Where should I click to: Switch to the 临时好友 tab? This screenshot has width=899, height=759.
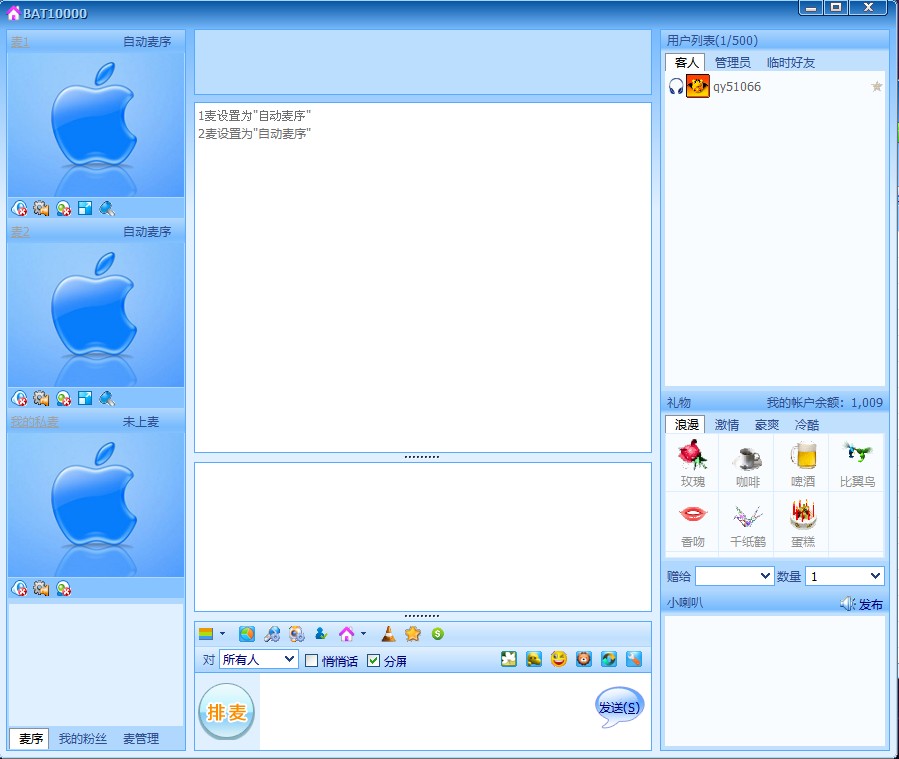[791, 62]
